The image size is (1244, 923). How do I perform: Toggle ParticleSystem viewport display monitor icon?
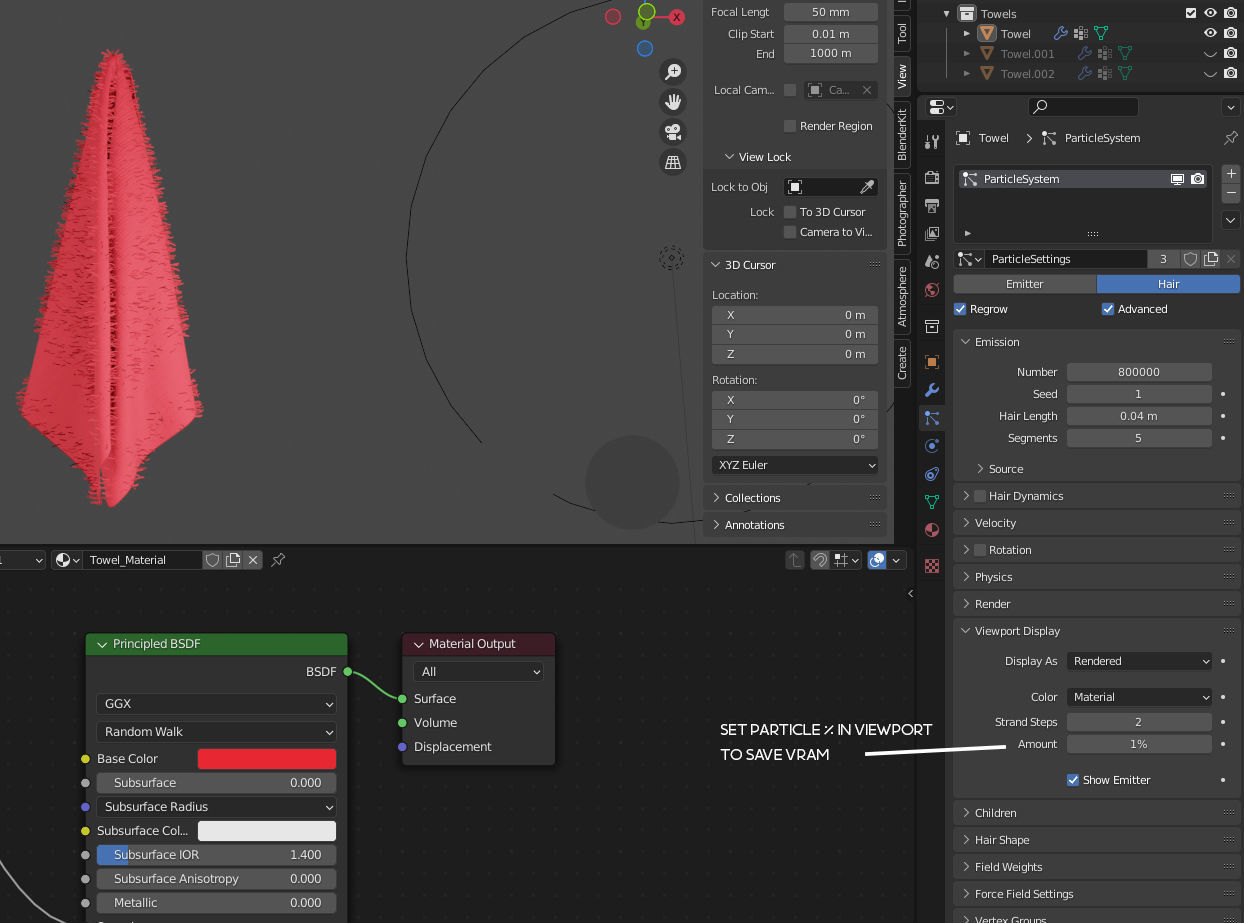(x=1178, y=179)
